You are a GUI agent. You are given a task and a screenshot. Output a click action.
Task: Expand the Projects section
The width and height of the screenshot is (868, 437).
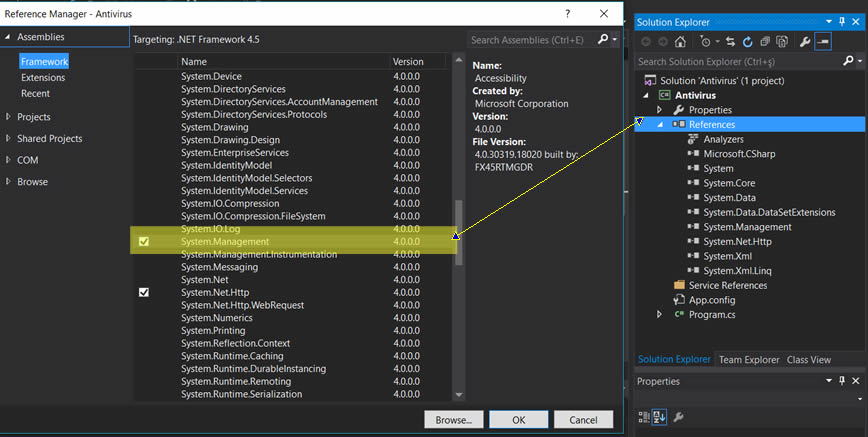pyautogui.click(x=8, y=117)
